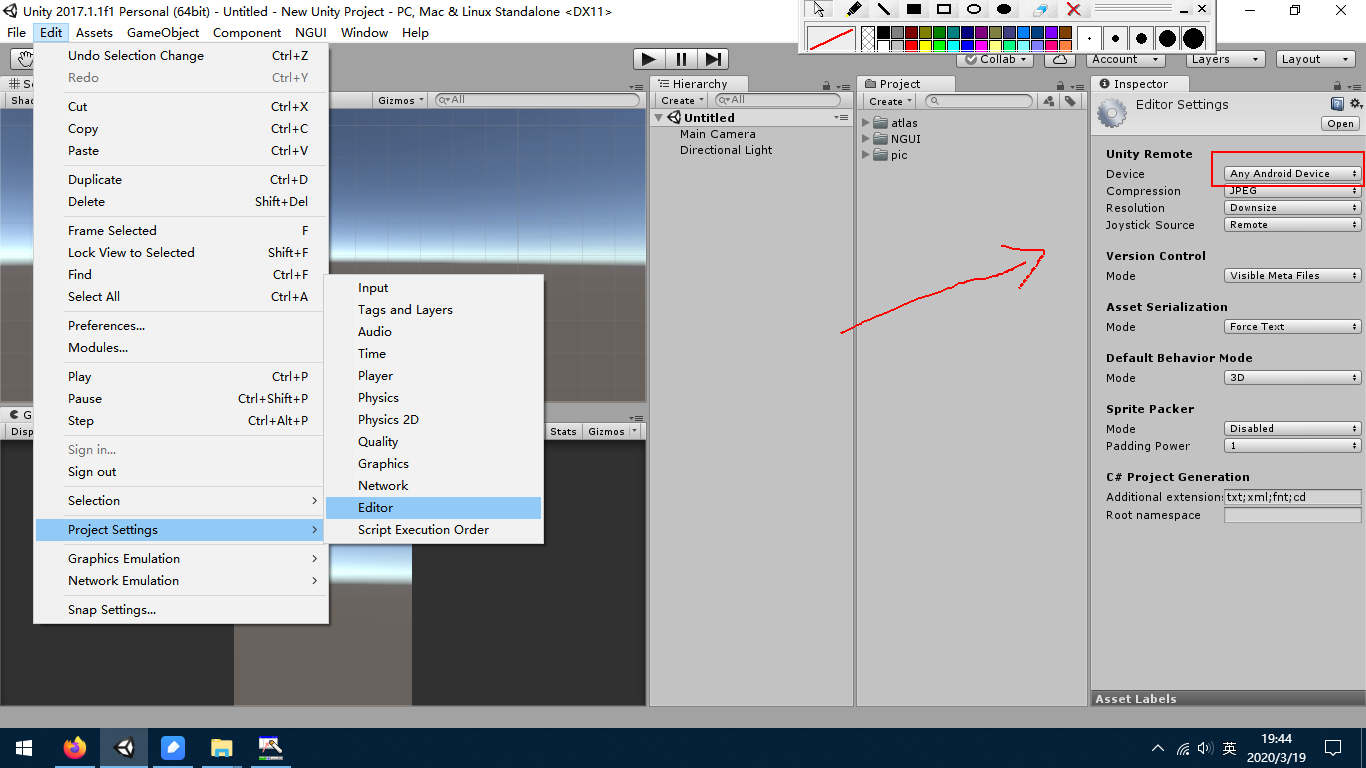Click the Pause button in Unity toolbar
1366x768 pixels.
click(x=680, y=58)
